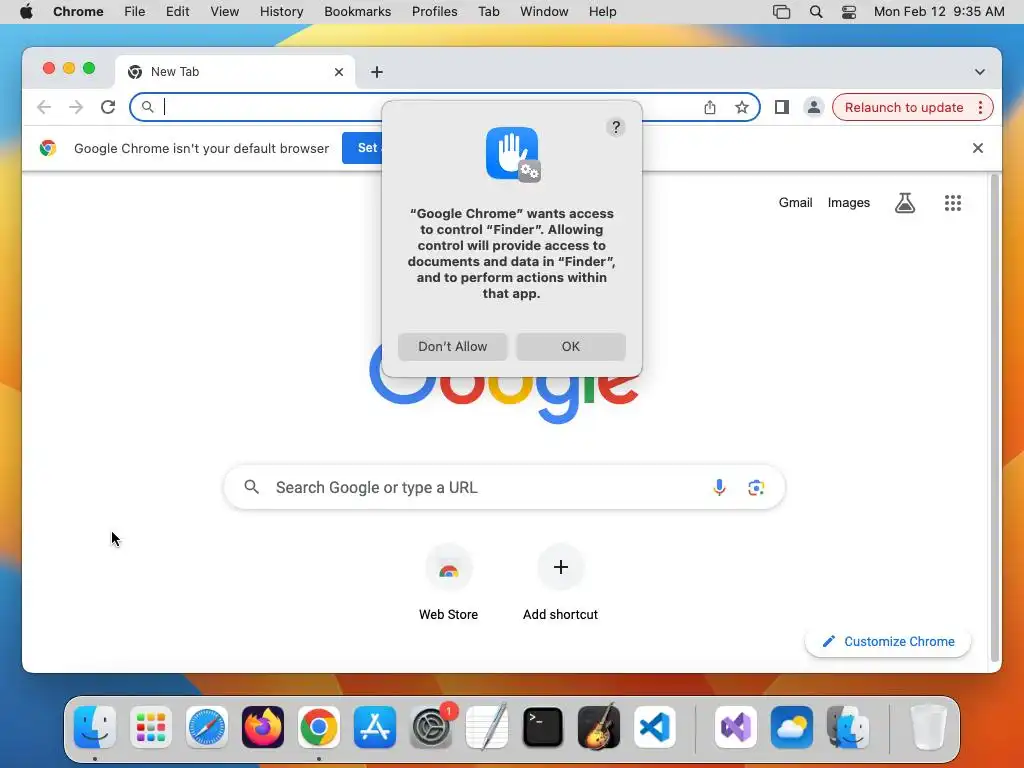Dismiss the default browser notification bar
This screenshot has height=768, width=1024.
(978, 148)
